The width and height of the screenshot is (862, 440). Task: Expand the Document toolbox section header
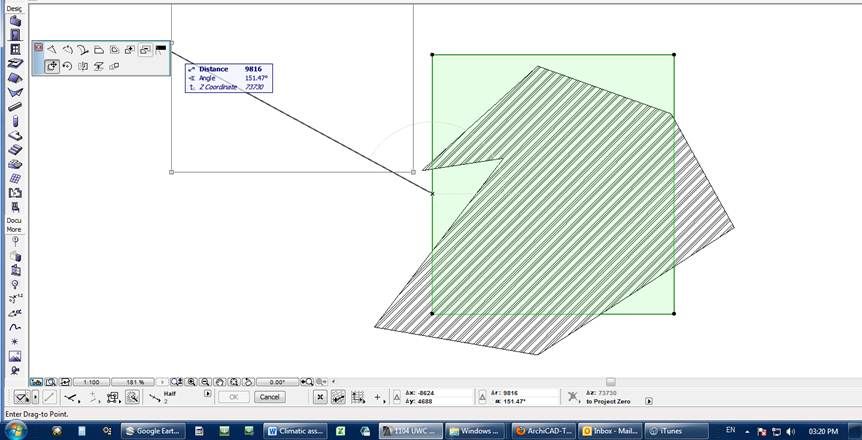point(14,221)
